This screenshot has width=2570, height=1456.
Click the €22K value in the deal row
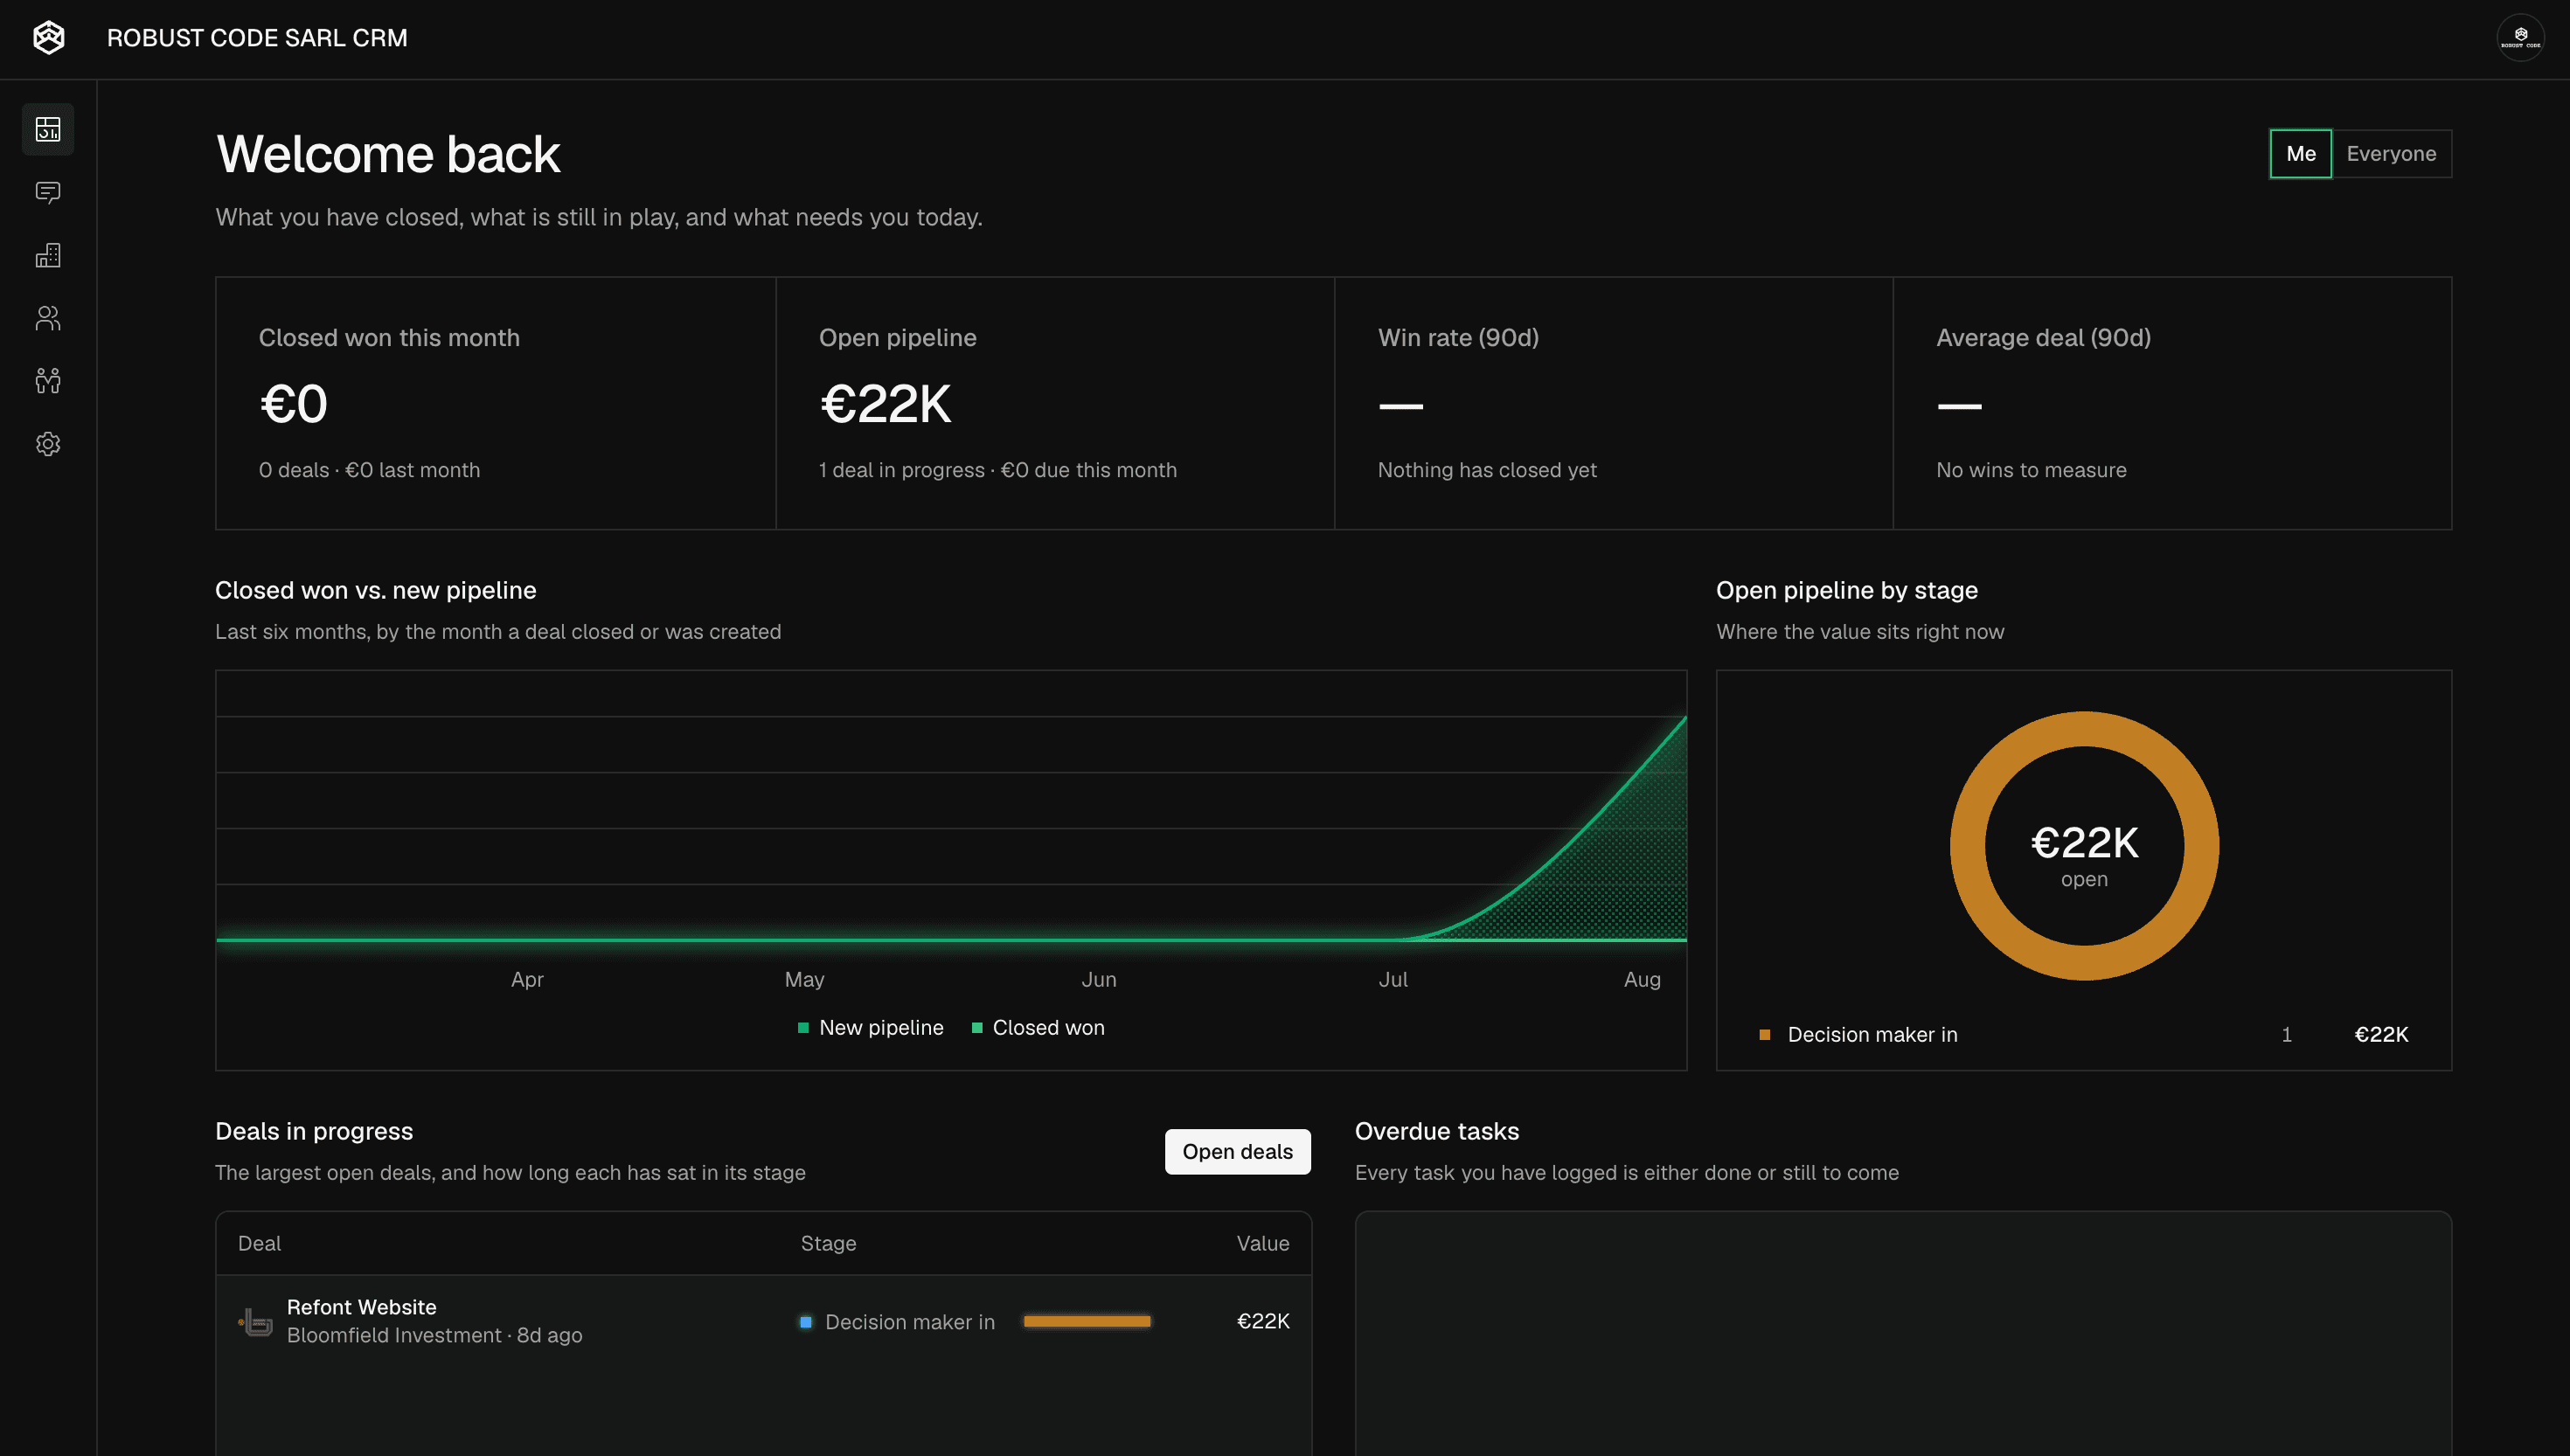pyautogui.click(x=1262, y=1321)
